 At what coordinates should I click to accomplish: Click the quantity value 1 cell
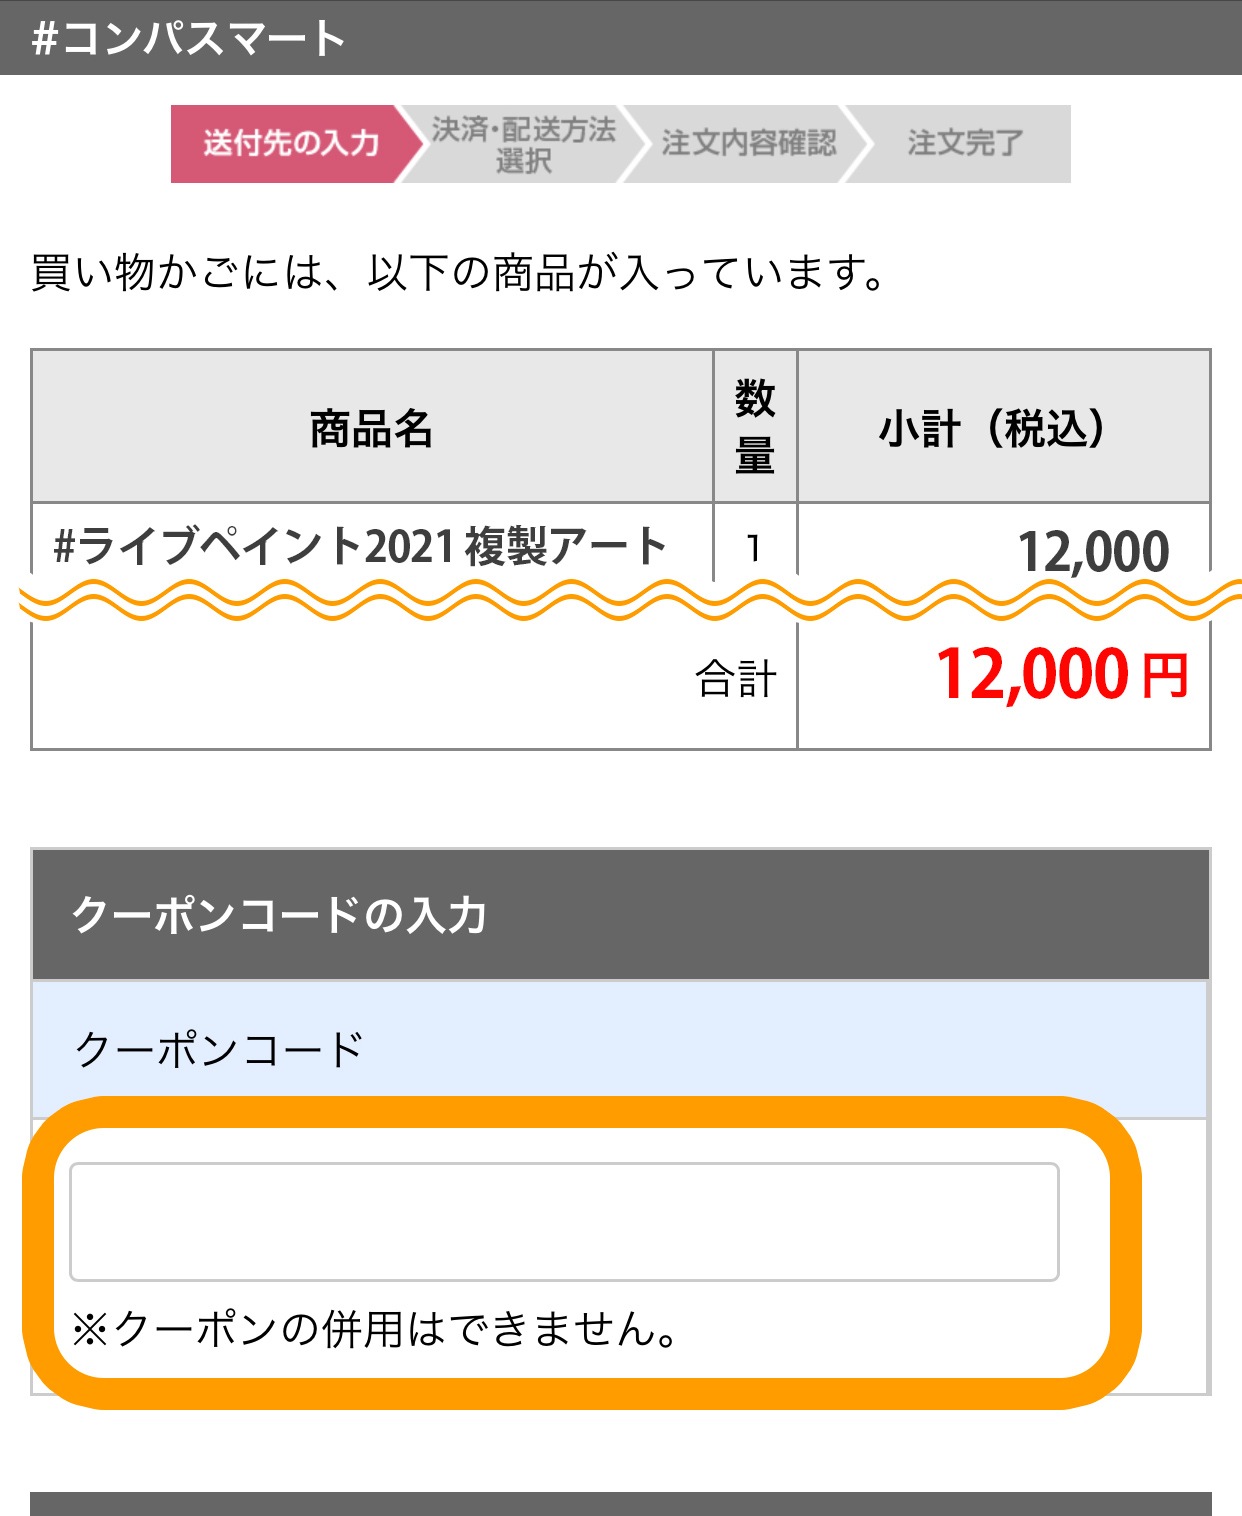[754, 548]
